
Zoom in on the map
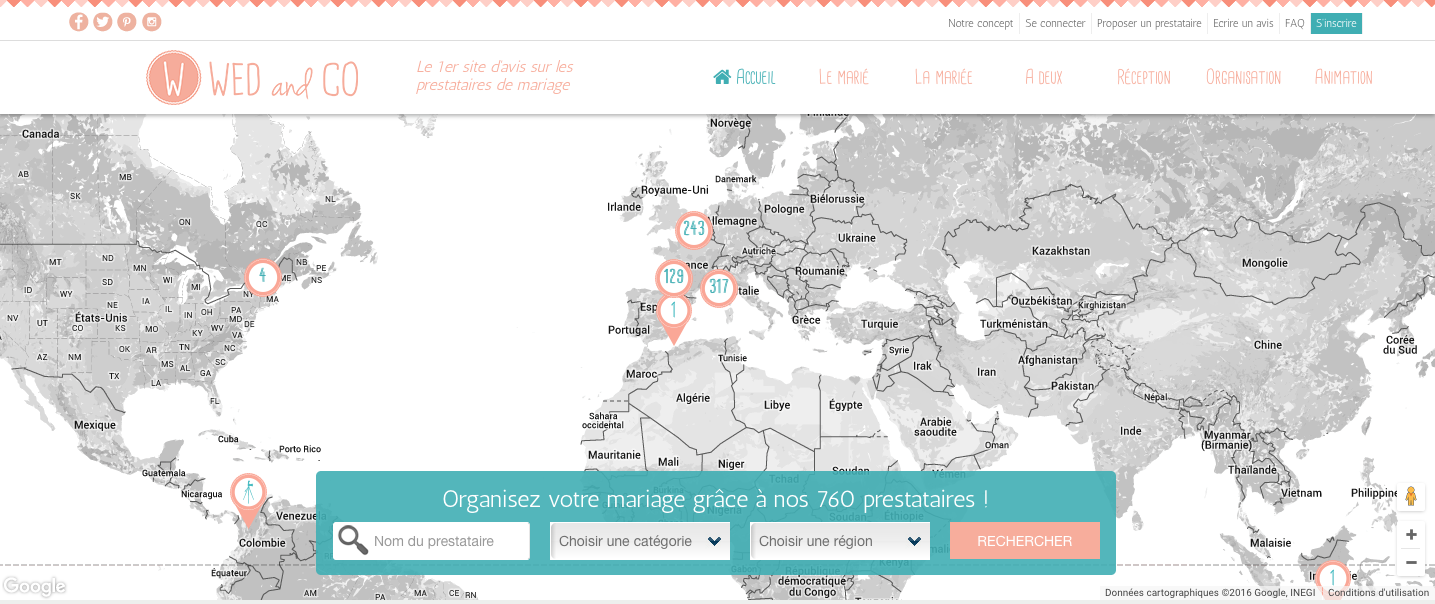[x=1411, y=534]
